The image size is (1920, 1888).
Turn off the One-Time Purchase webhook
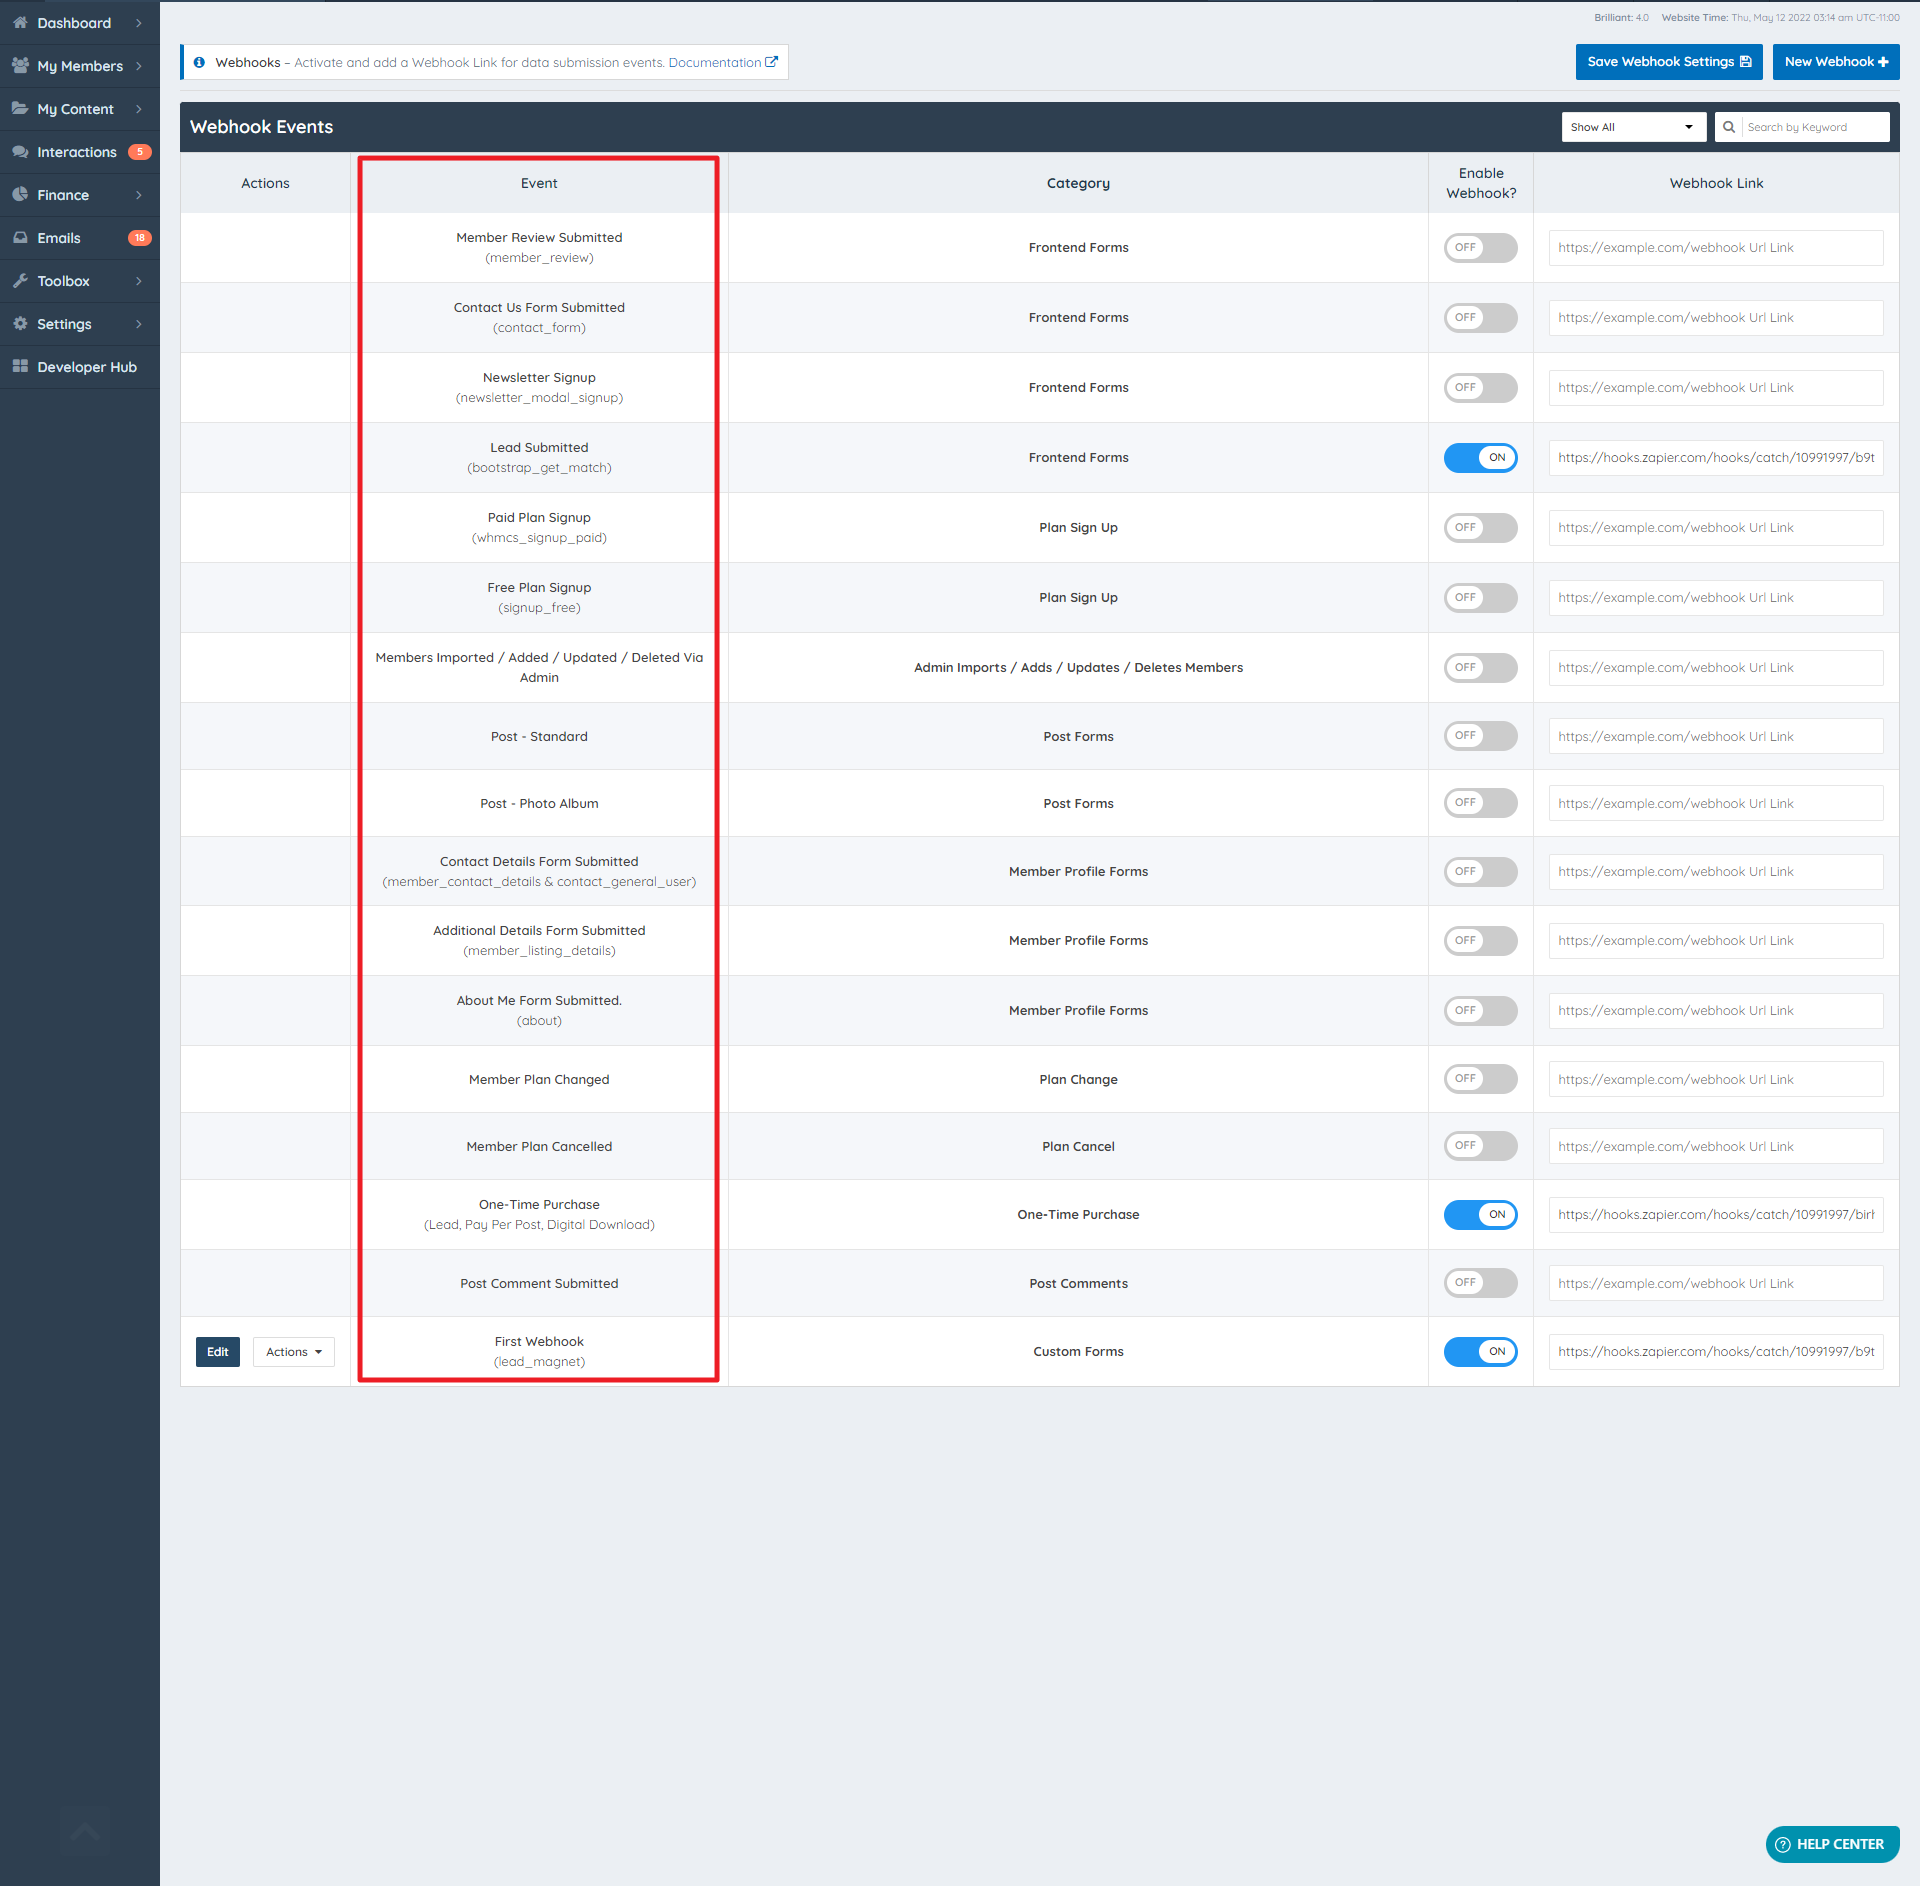click(x=1480, y=1215)
